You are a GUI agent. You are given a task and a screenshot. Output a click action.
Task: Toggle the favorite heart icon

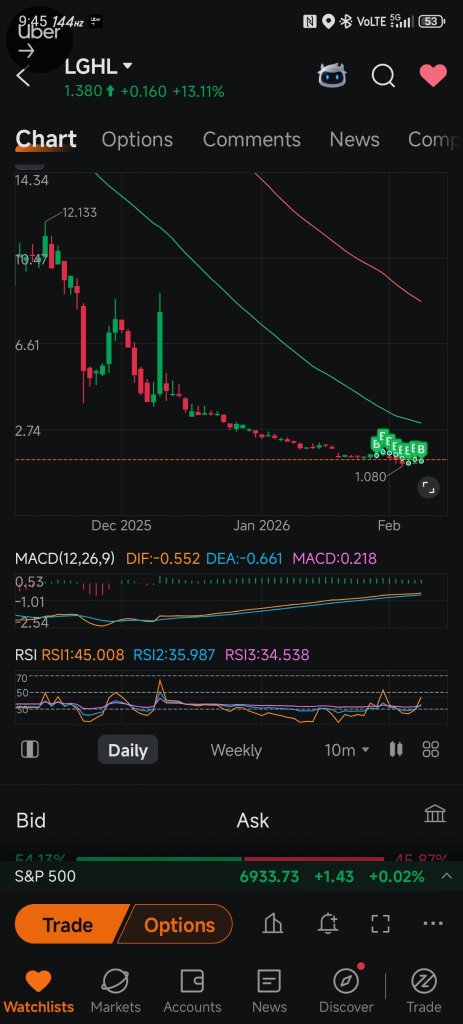433,76
